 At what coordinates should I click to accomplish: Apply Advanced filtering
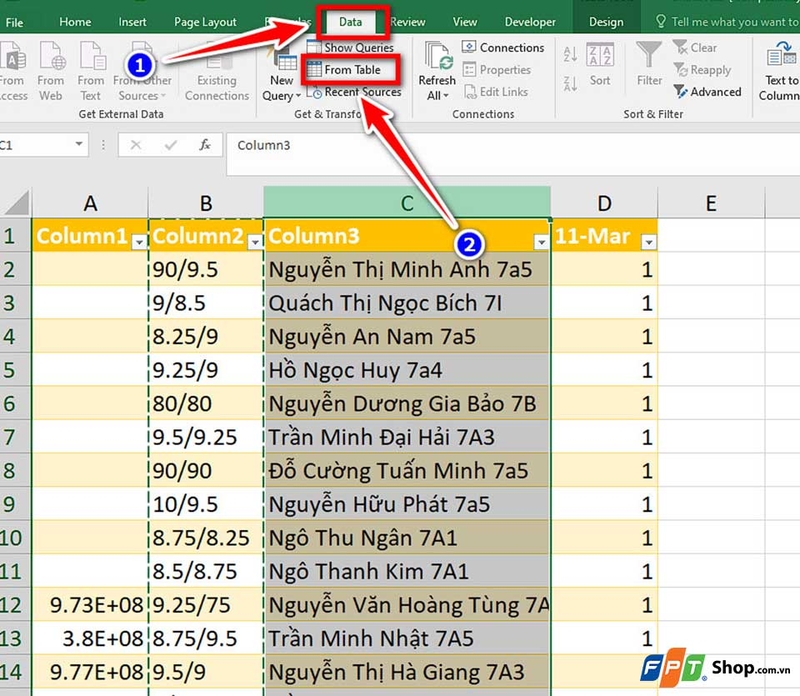(708, 92)
